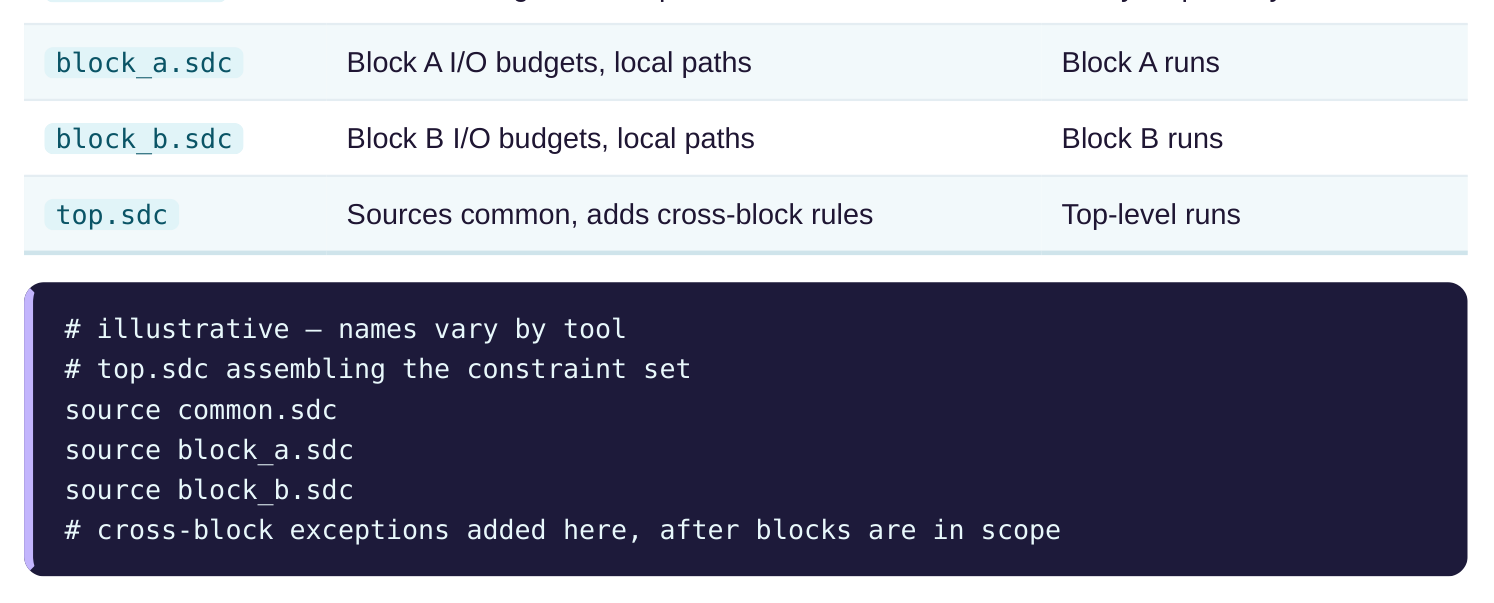This screenshot has width=1494, height=603.
Task: Click the top.sdc table row background
Action: click(x=746, y=215)
